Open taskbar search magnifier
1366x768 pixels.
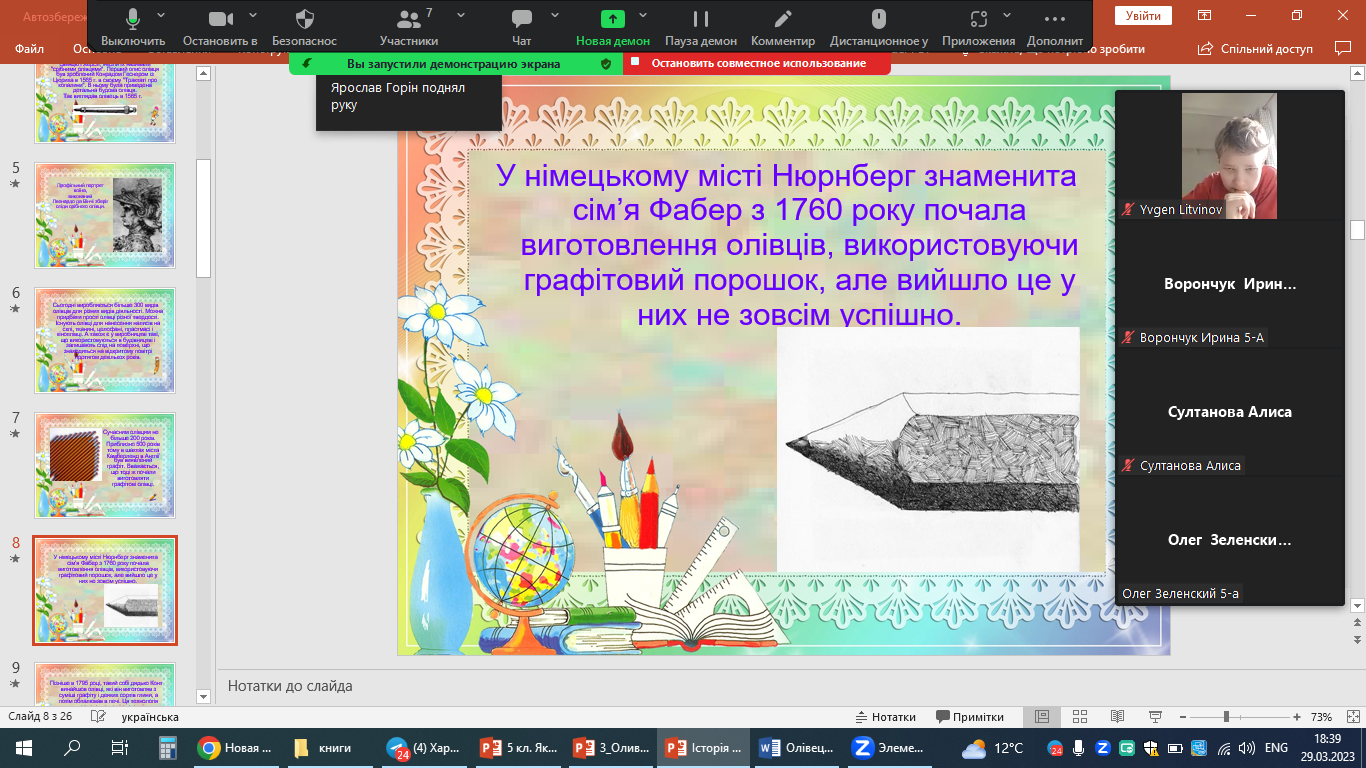point(72,748)
